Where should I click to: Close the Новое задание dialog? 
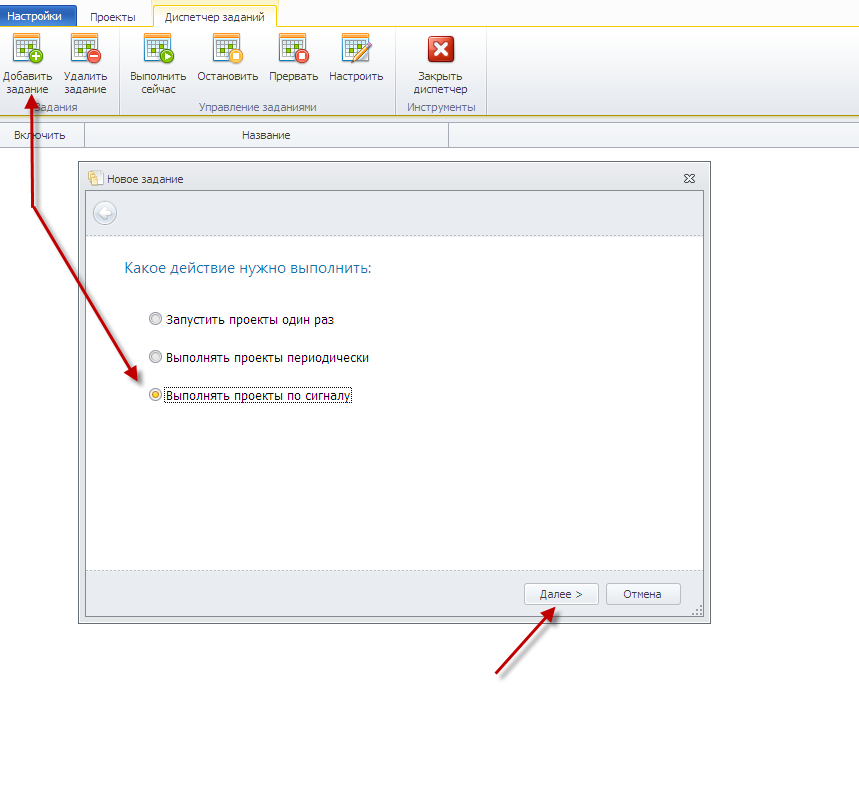pos(689,179)
